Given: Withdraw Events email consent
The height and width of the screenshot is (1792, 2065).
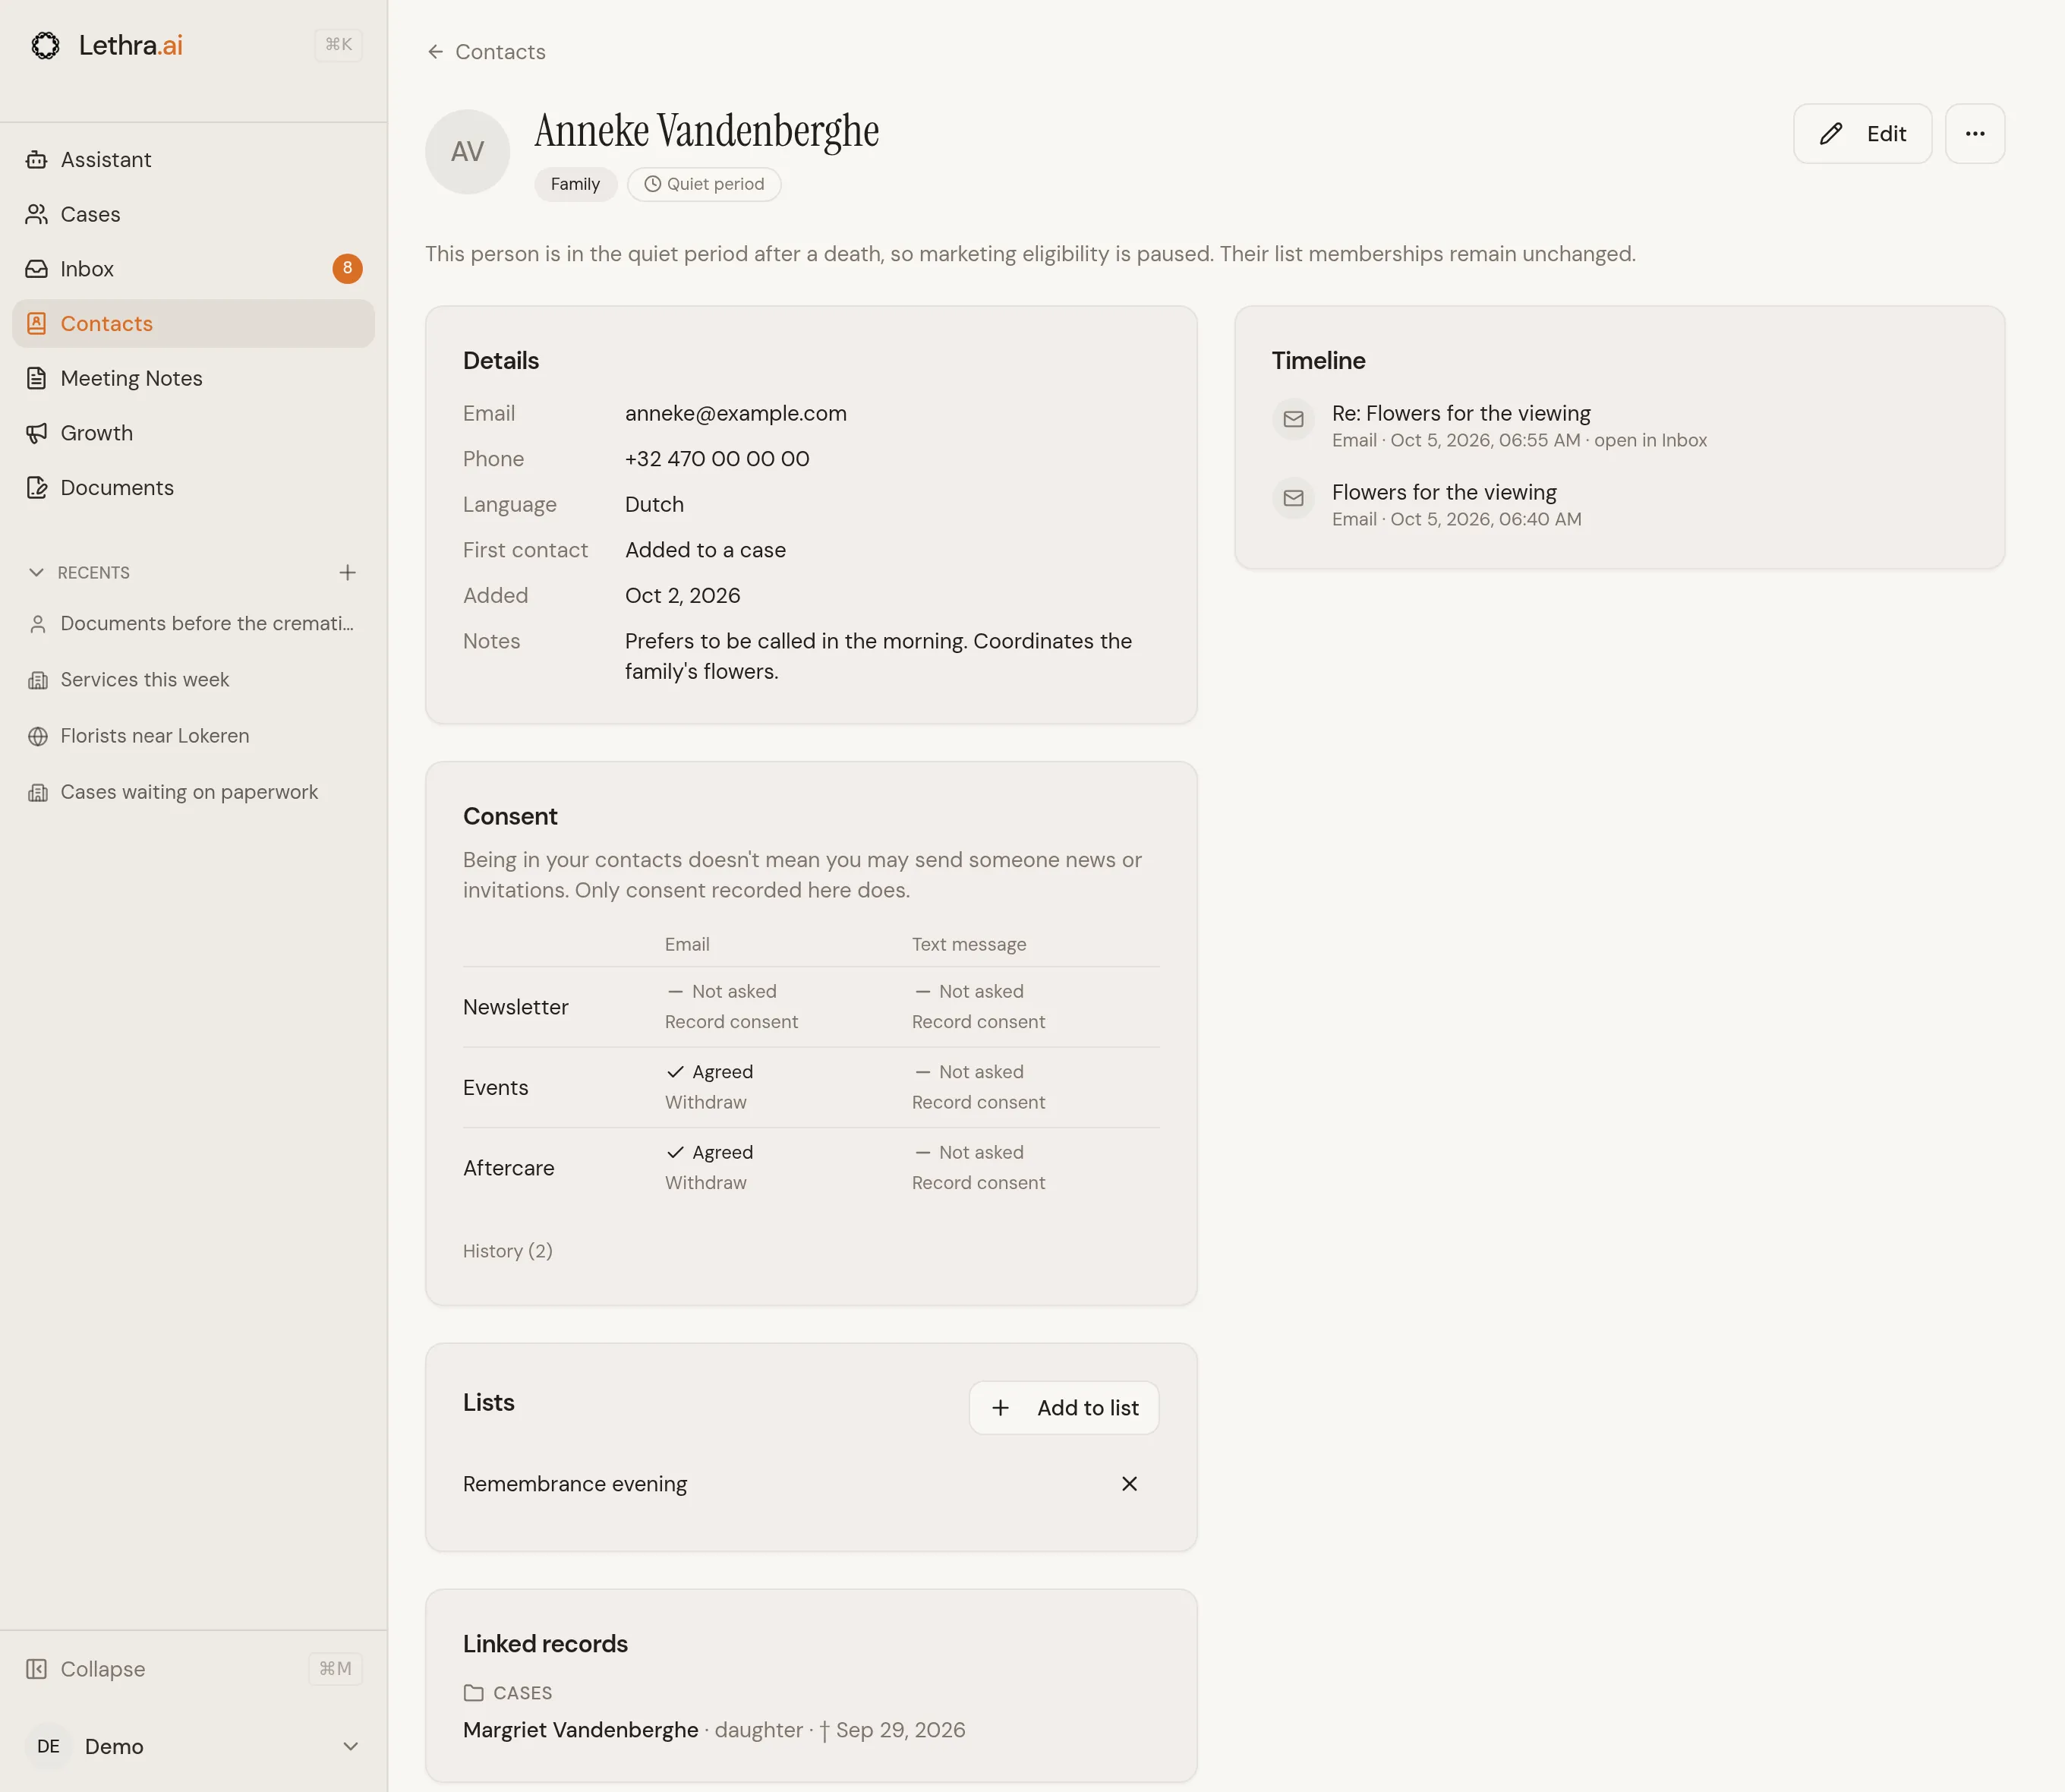Looking at the screenshot, I should click(x=705, y=1102).
